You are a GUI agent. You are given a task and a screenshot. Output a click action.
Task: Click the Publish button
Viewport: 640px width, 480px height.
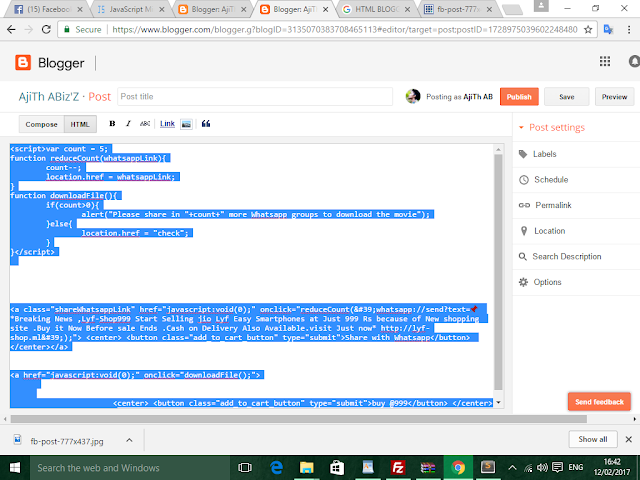(x=519, y=97)
